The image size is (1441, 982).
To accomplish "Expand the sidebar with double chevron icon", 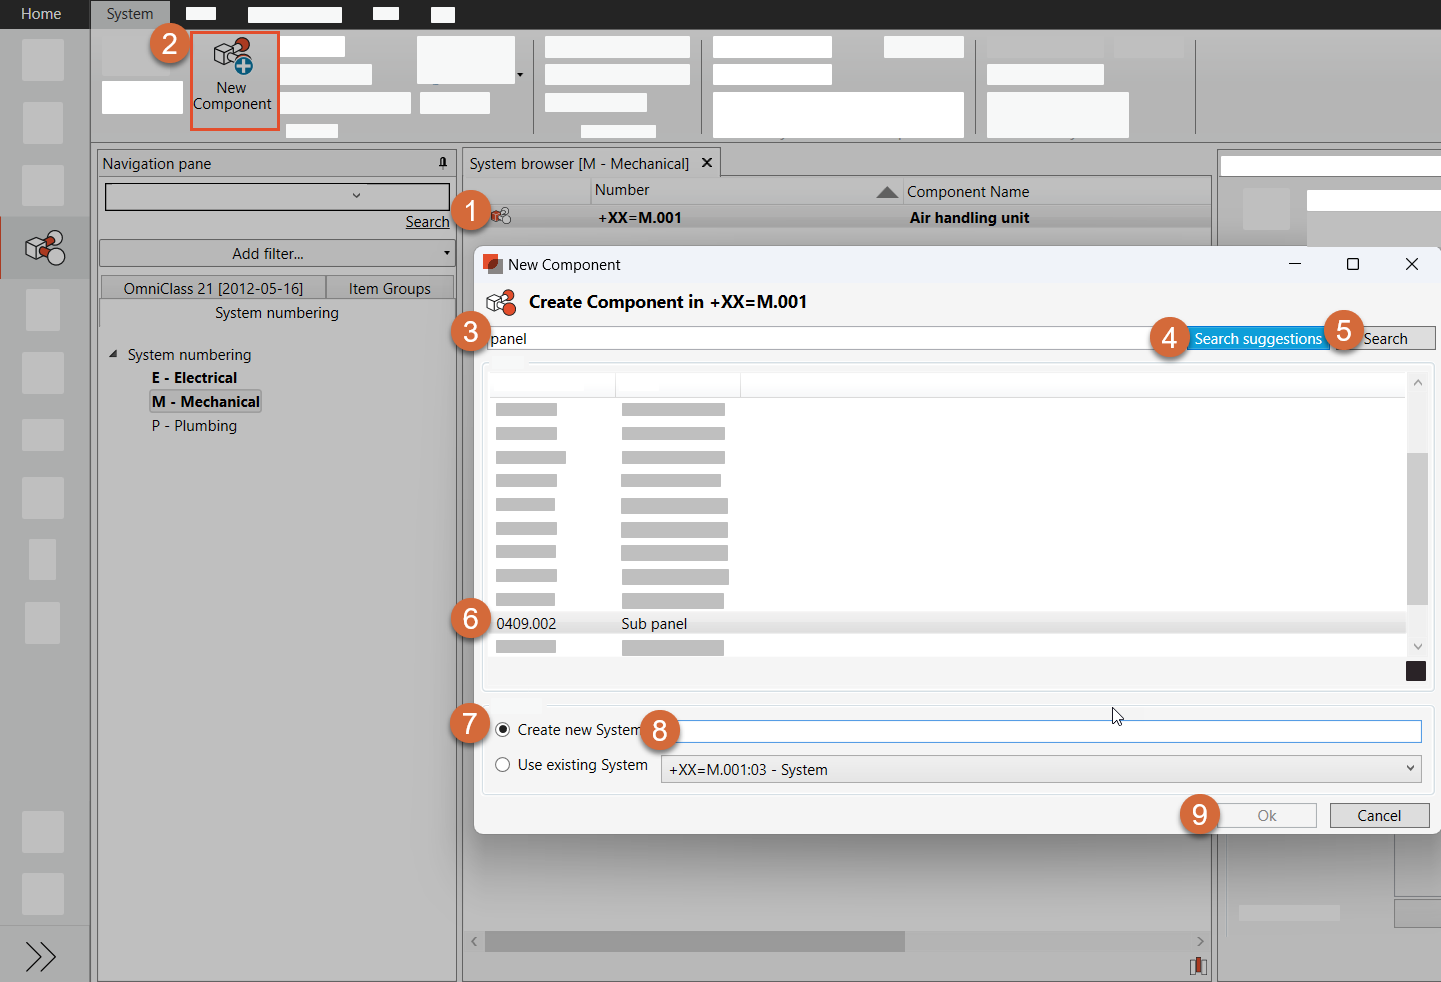I will [x=41, y=957].
